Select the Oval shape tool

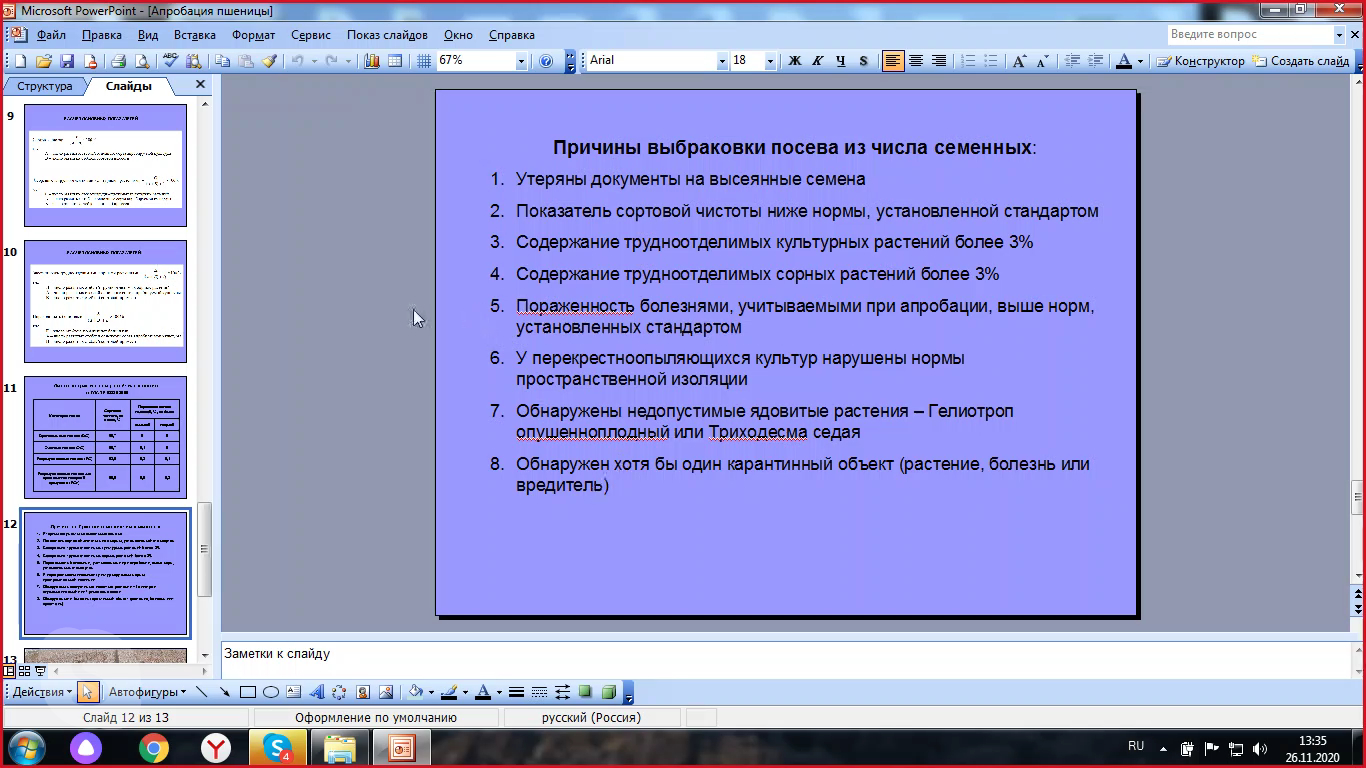pos(271,691)
